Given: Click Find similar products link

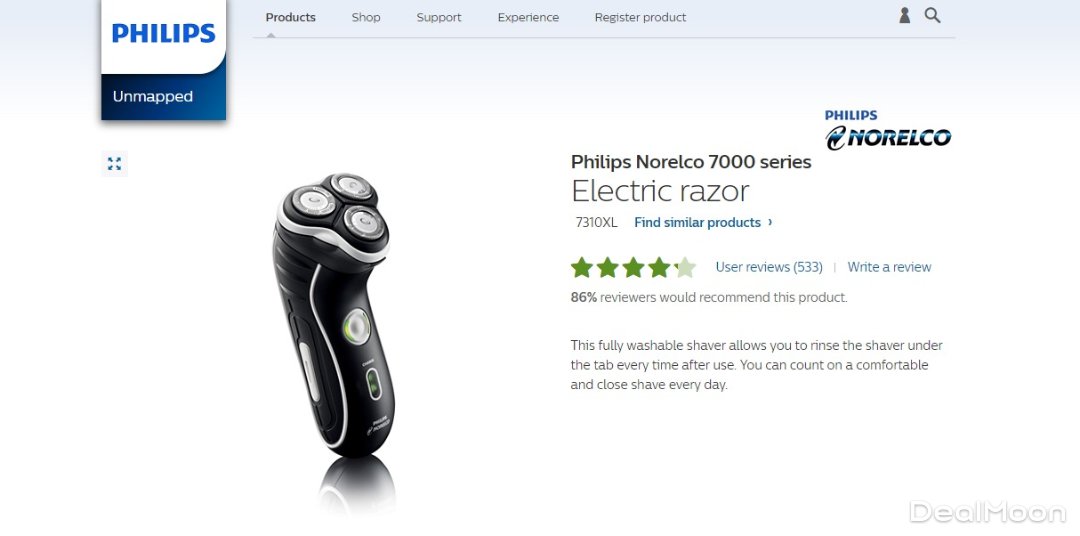Looking at the screenshot, I should 697,223.
